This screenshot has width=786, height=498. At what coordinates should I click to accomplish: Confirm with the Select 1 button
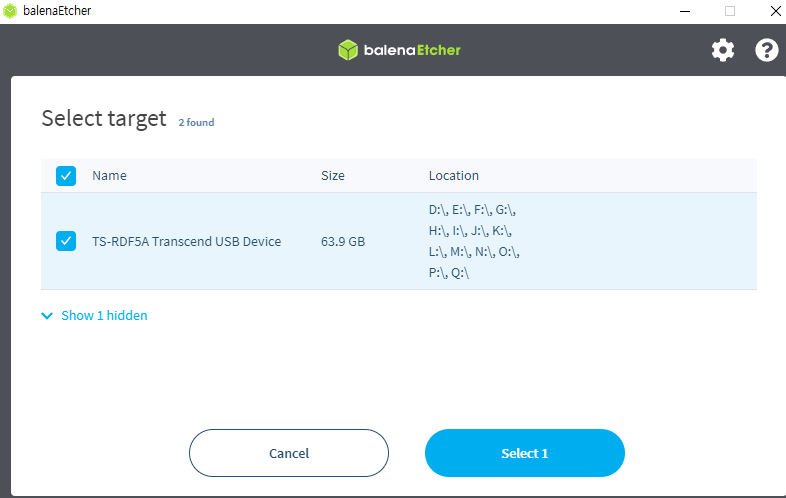525,453
